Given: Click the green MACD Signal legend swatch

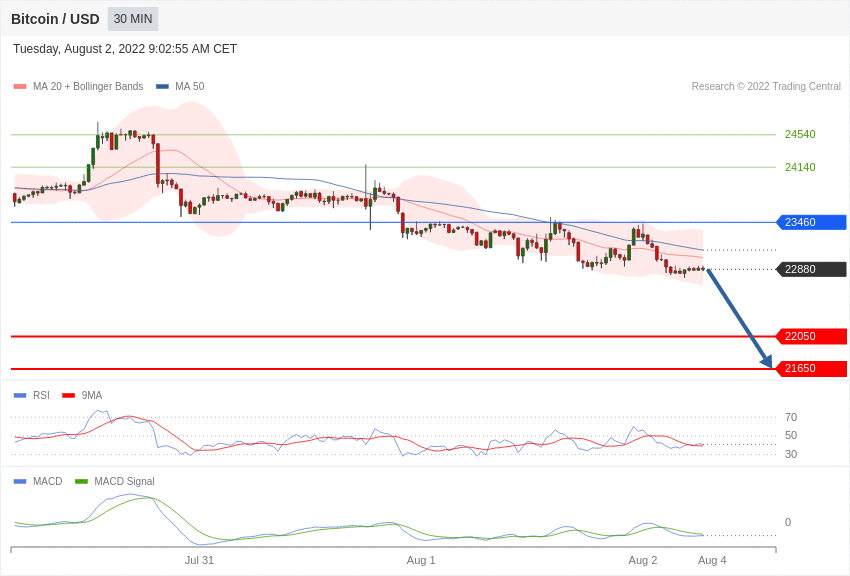Looking at the screenshot, I should (x=81, y=481).
